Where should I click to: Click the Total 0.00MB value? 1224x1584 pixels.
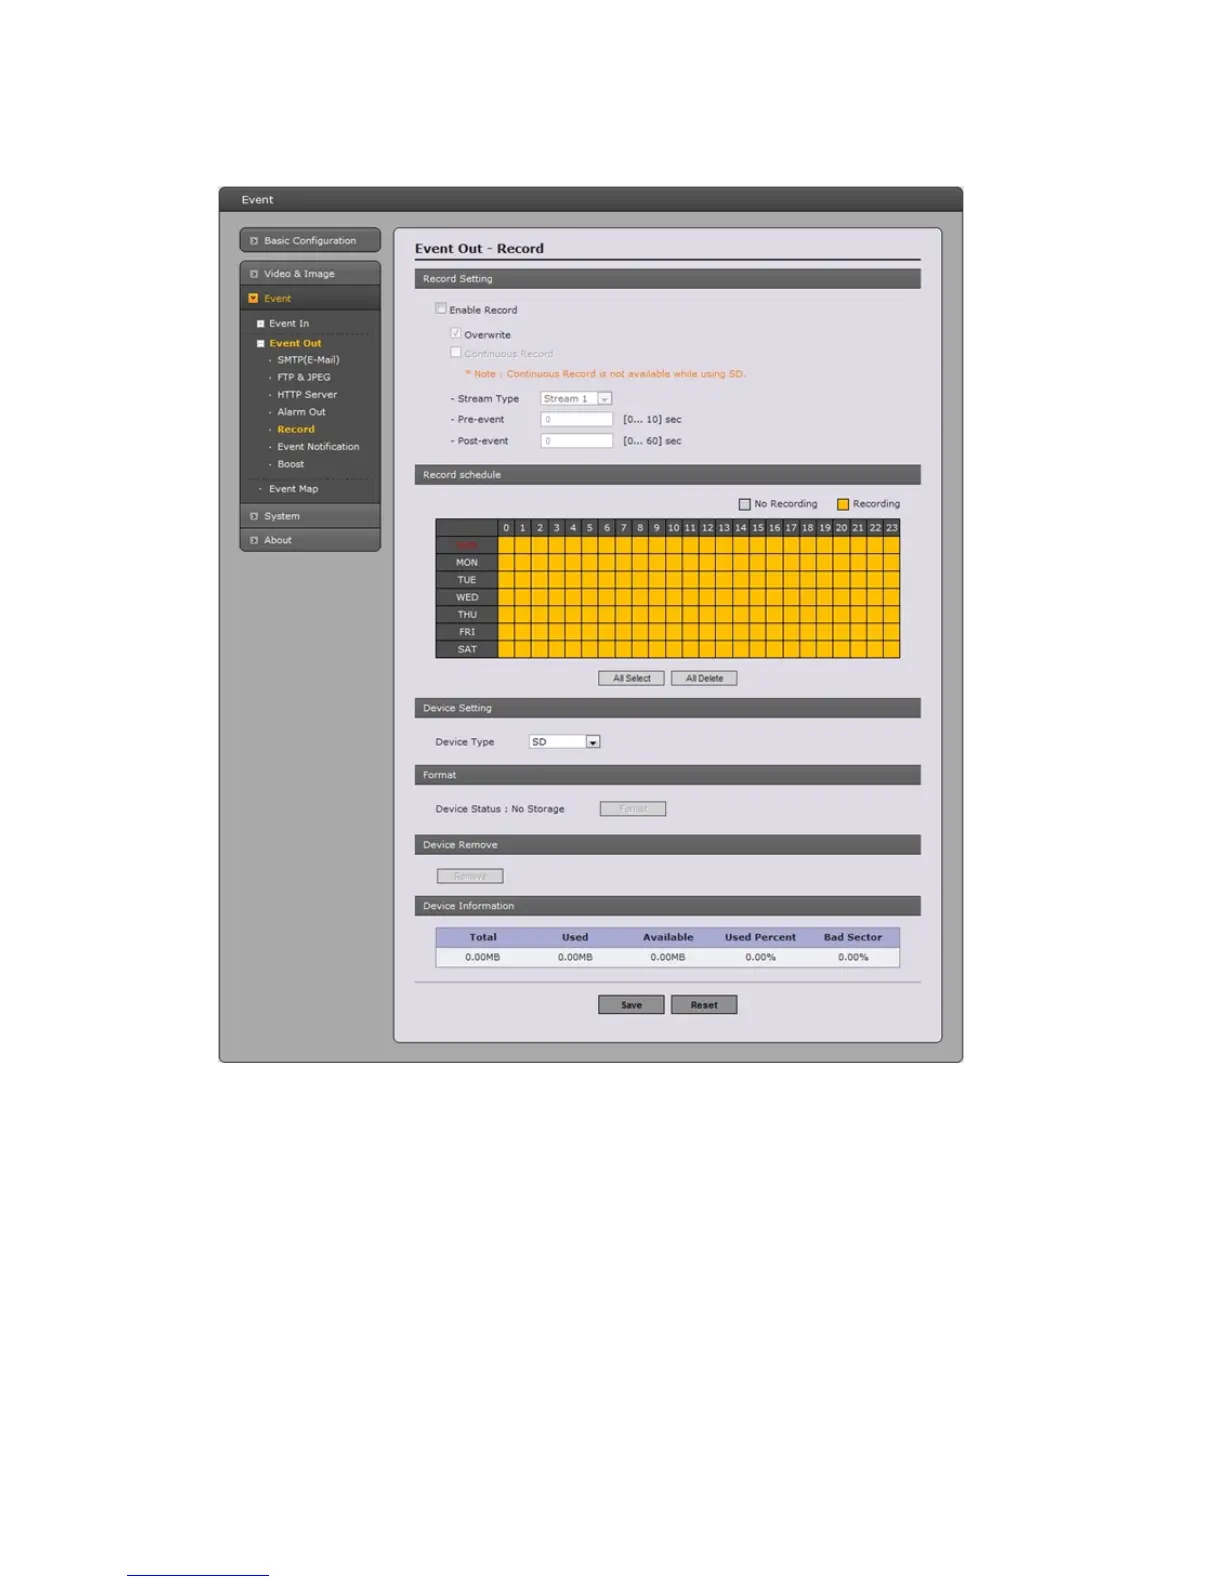pyautogui.click(x=482, y=957)
